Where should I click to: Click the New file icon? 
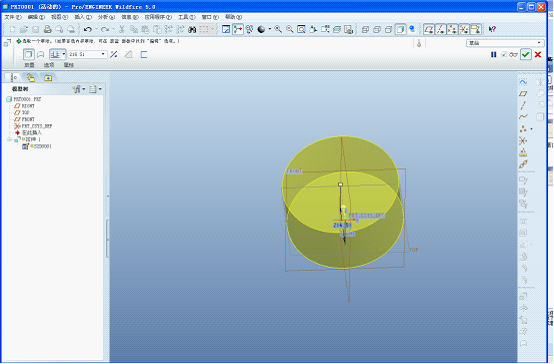[x=13, y=29]
